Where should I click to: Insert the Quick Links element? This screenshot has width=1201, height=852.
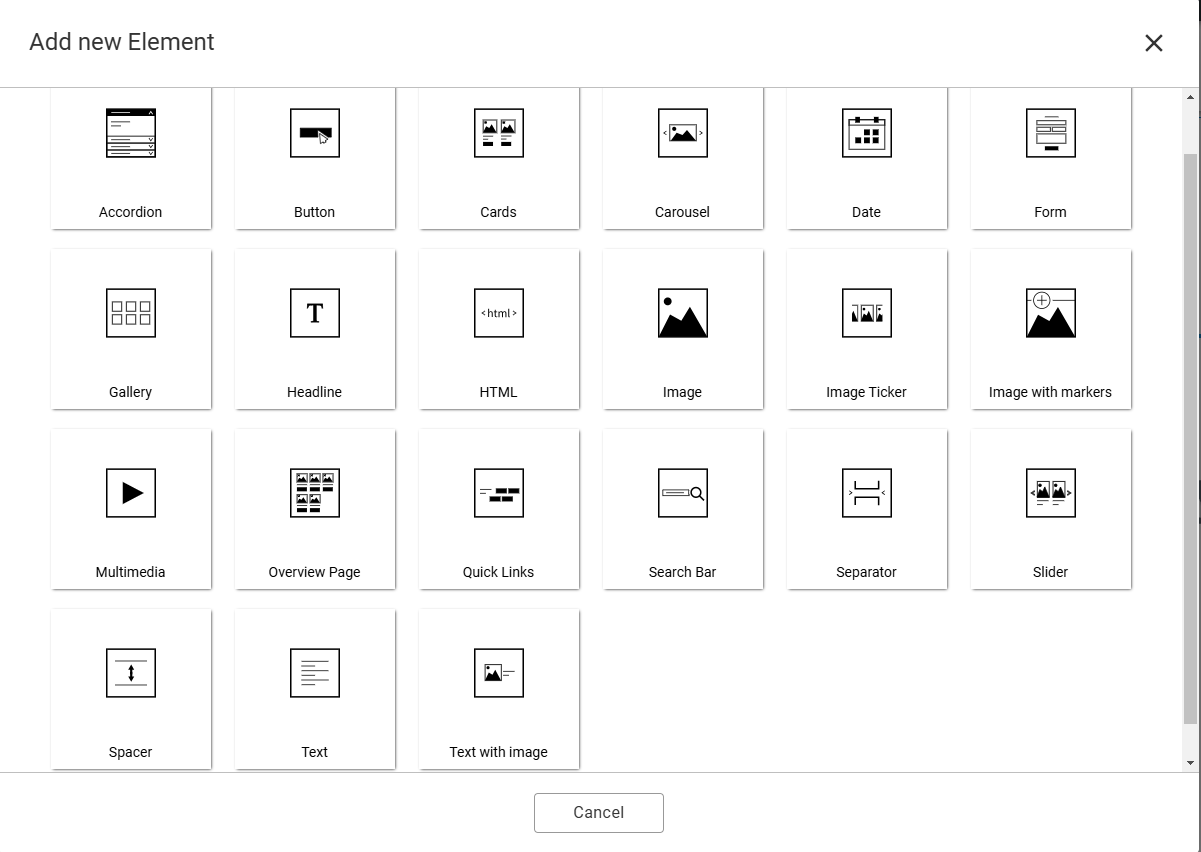click(499, 509)
